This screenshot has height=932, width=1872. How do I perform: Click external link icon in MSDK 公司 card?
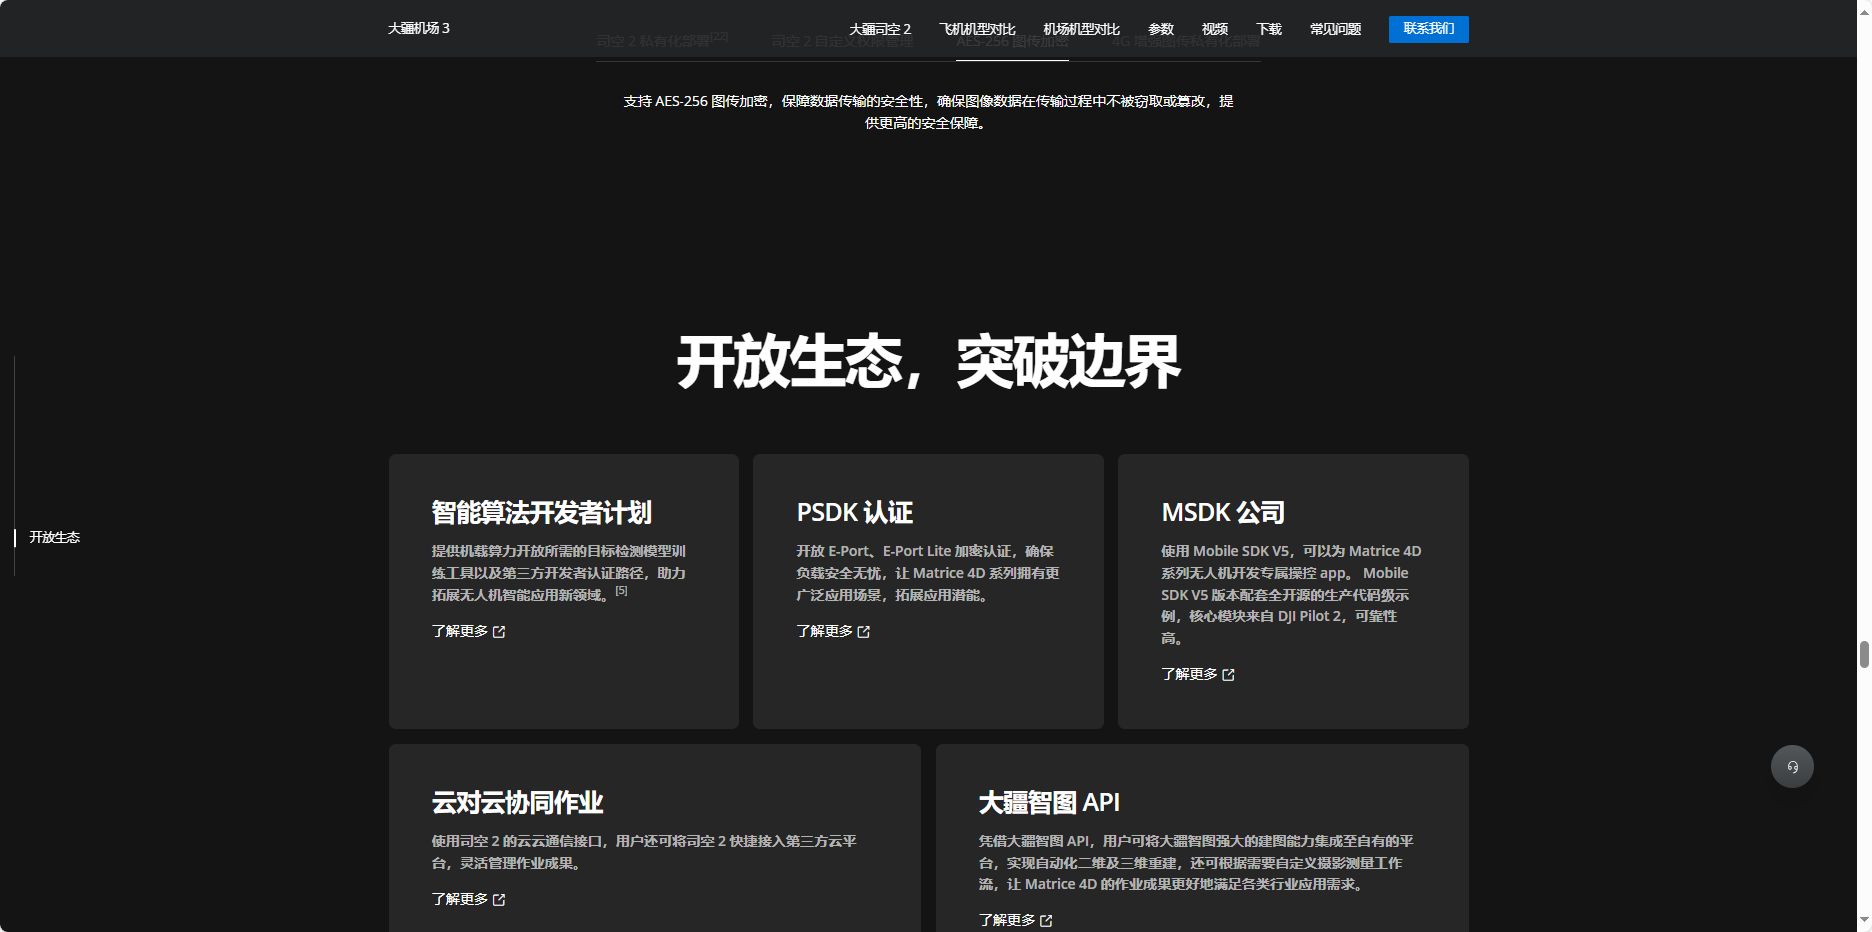point(1228,675)
